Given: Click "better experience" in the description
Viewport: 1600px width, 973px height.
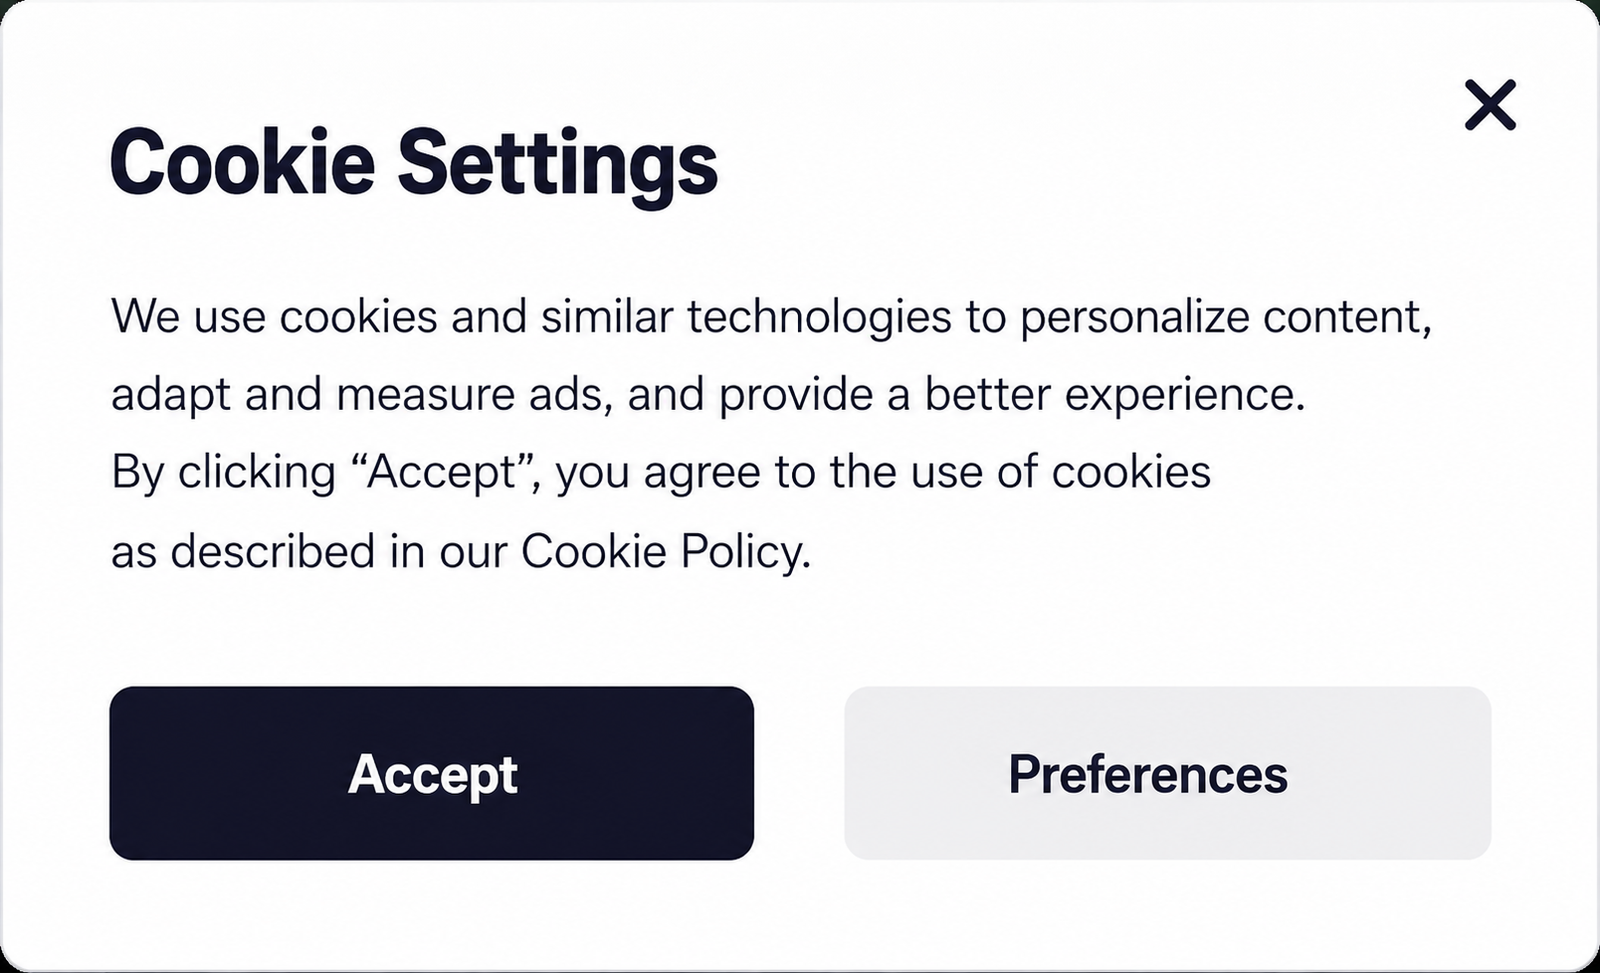Looking at the screenshot, I should 1115,395.
